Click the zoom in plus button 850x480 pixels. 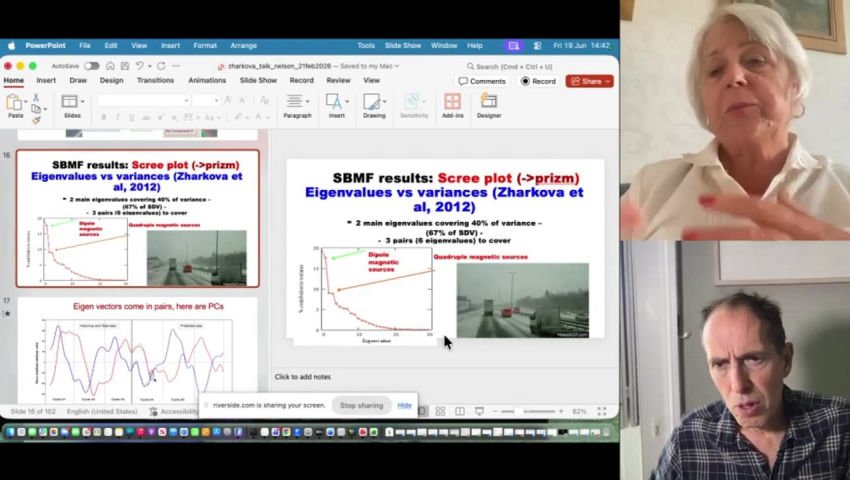pyautogui.click(x=561, y=412)
